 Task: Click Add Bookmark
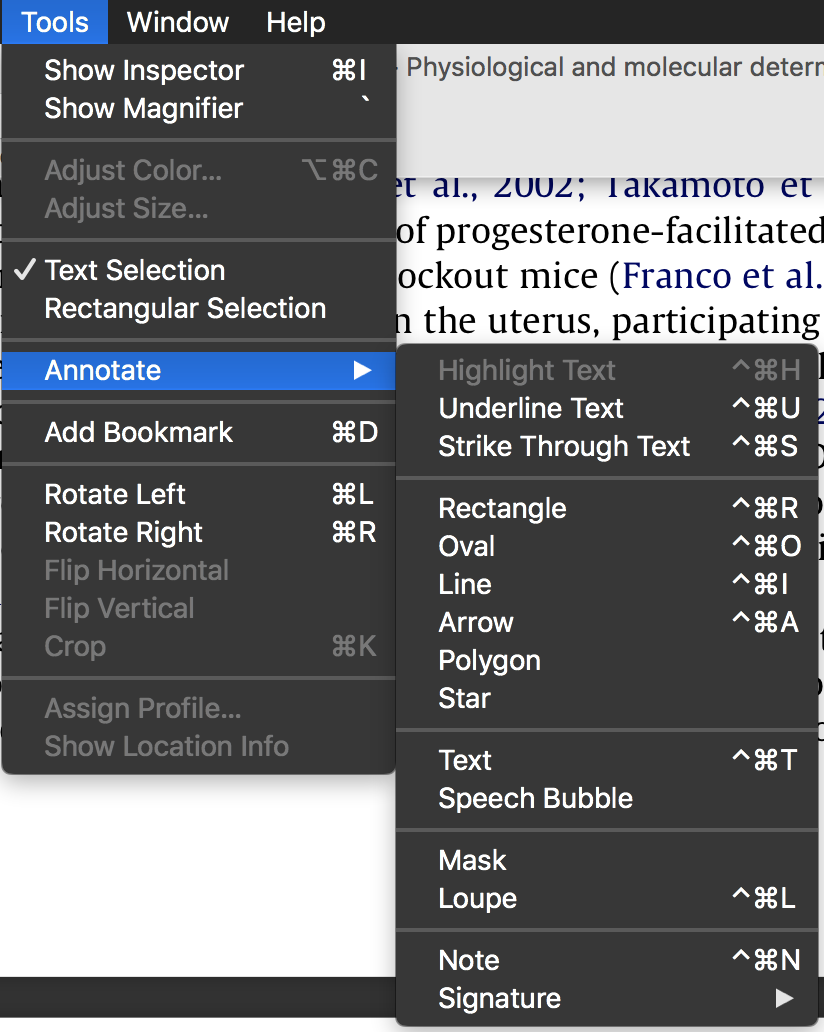139,432
